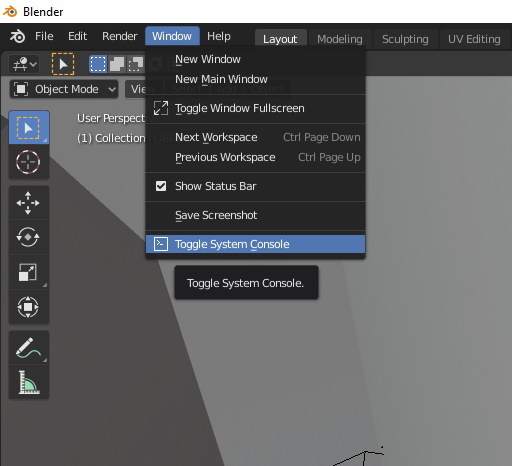The image size is (512, 466).
Task: Select Toggle Window Fullscreen entry
Action: (255, 108)
